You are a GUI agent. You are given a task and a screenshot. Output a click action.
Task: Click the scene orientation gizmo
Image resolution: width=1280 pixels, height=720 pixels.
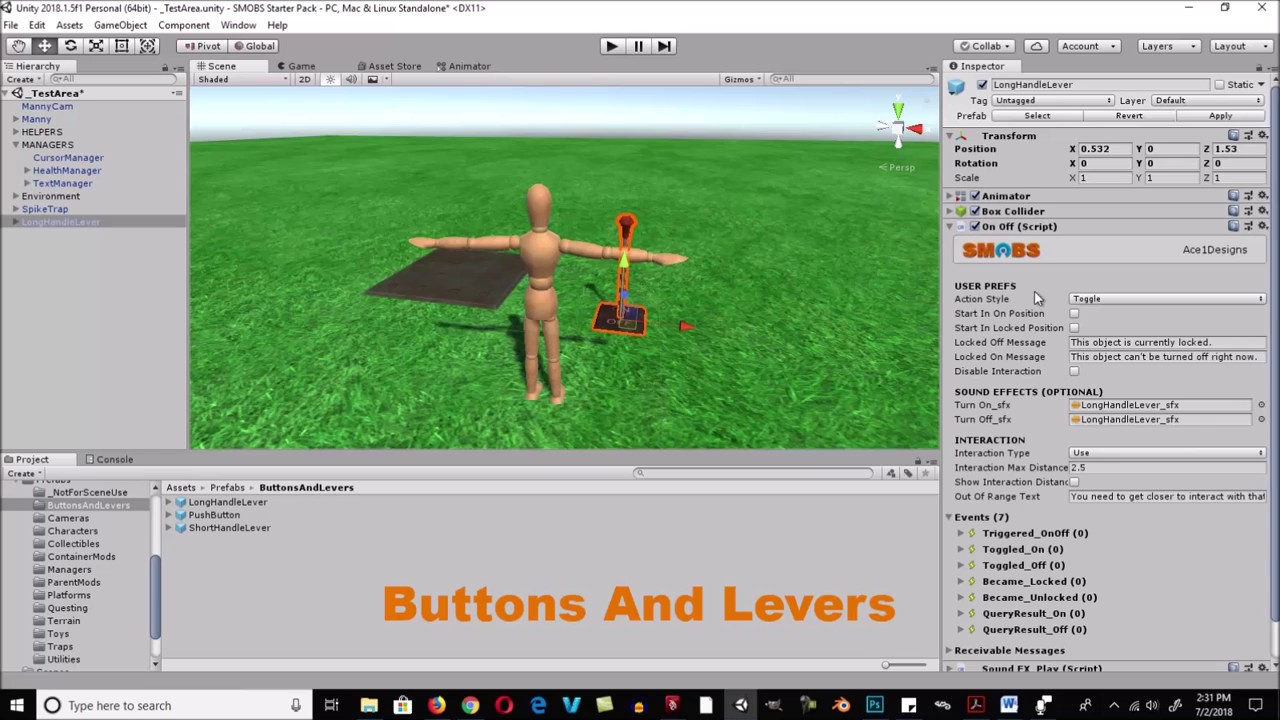899,126
